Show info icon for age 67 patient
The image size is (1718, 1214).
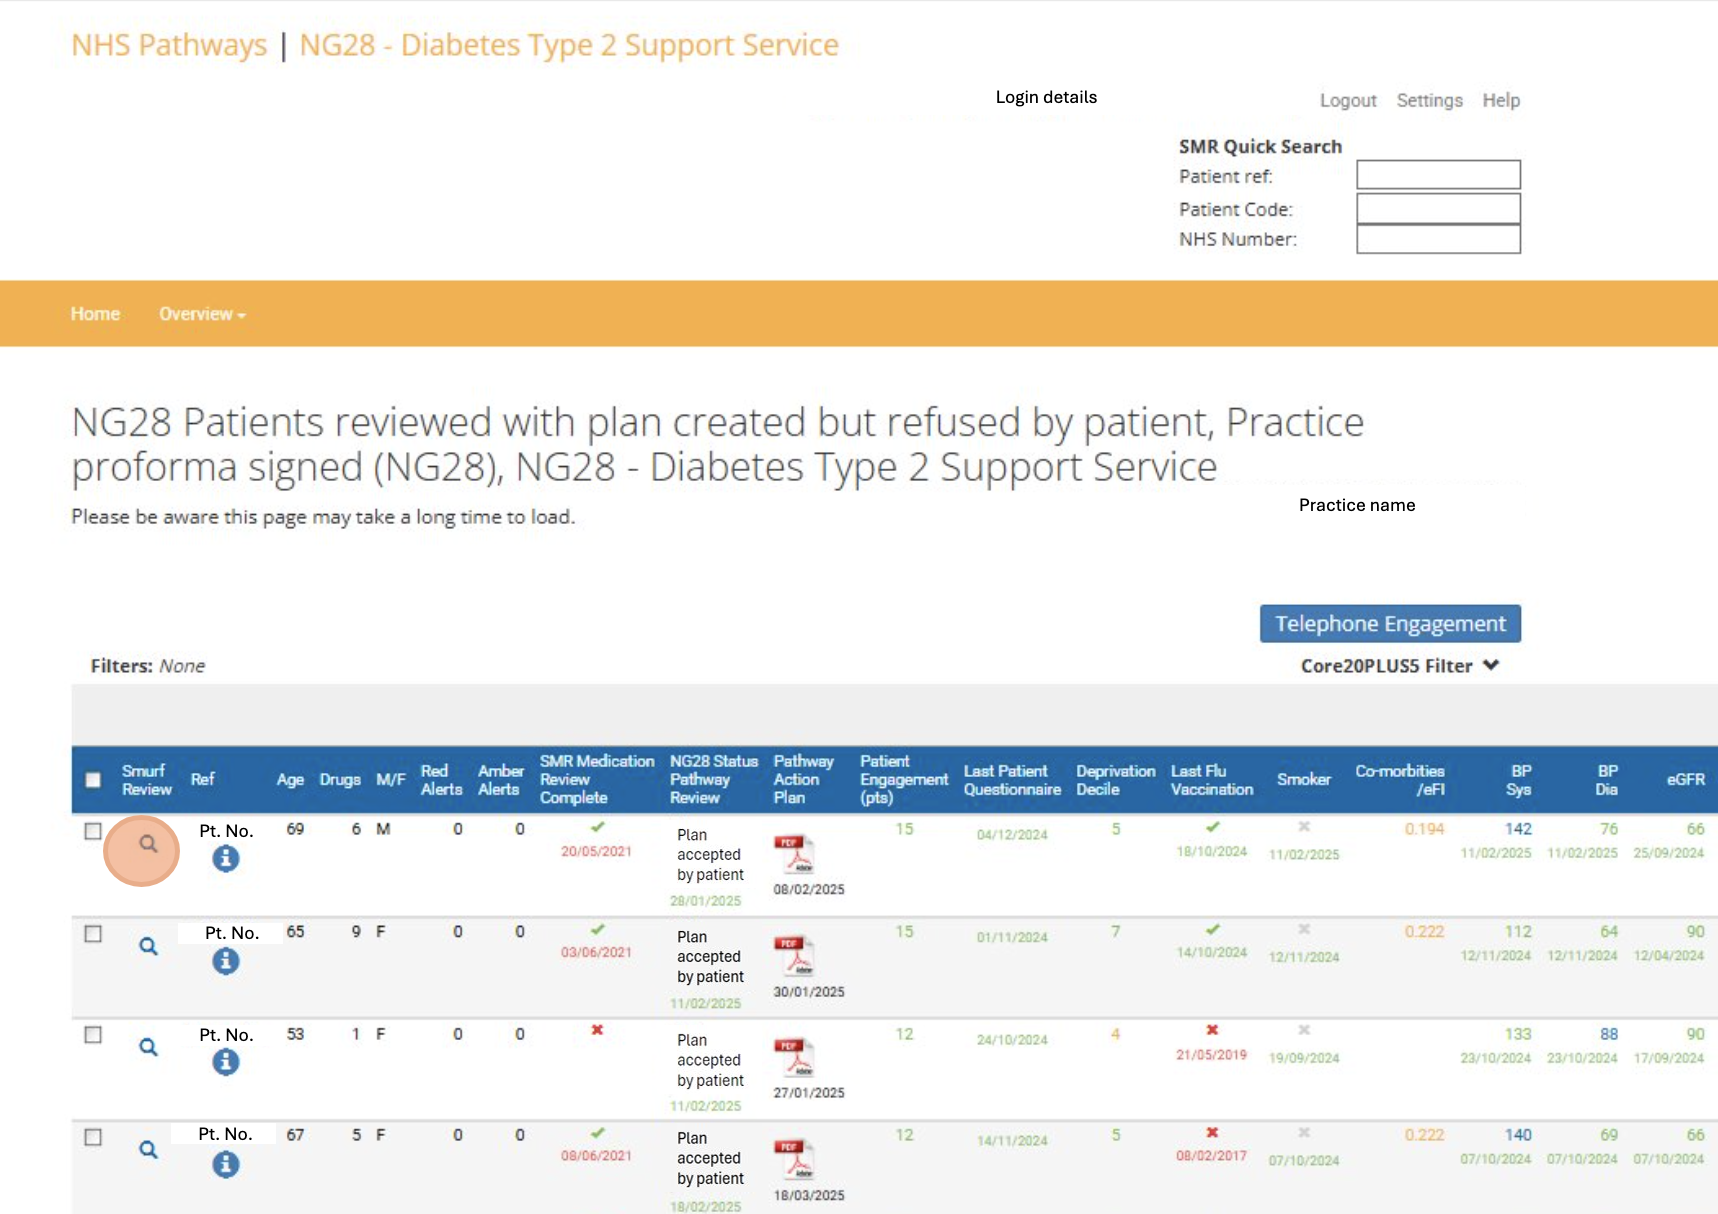[226, 1164]
